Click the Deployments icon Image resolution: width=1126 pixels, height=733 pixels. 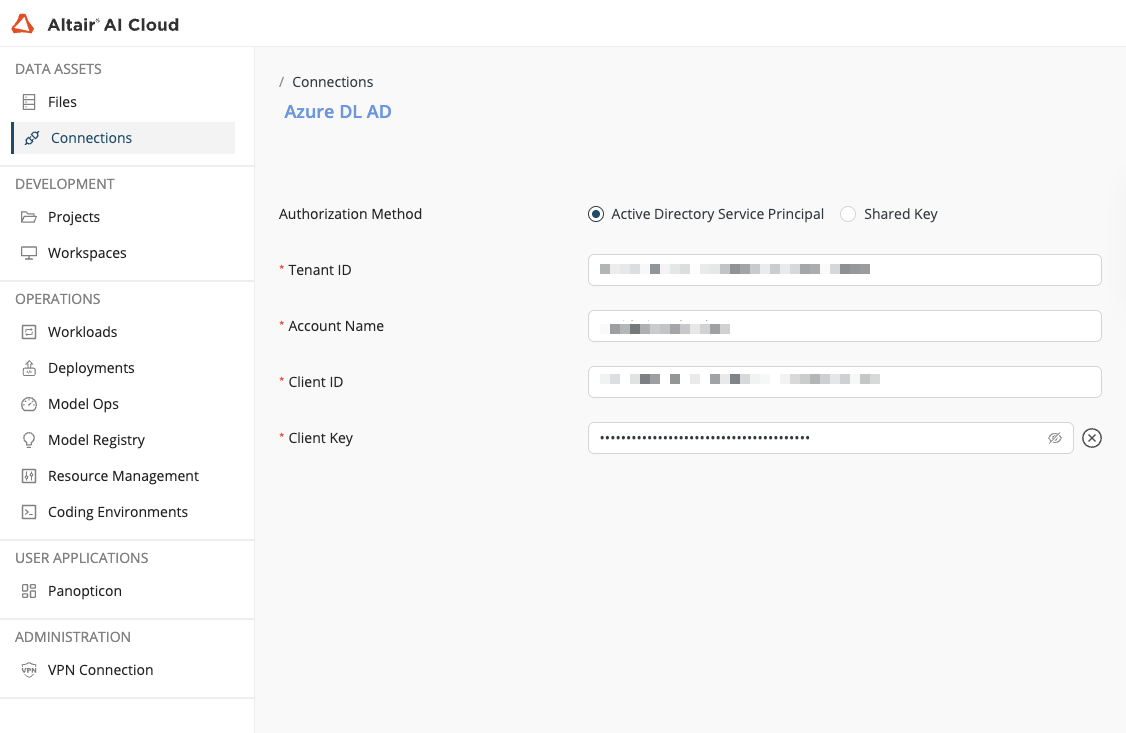pyautogui.click(x=29, y=368)
